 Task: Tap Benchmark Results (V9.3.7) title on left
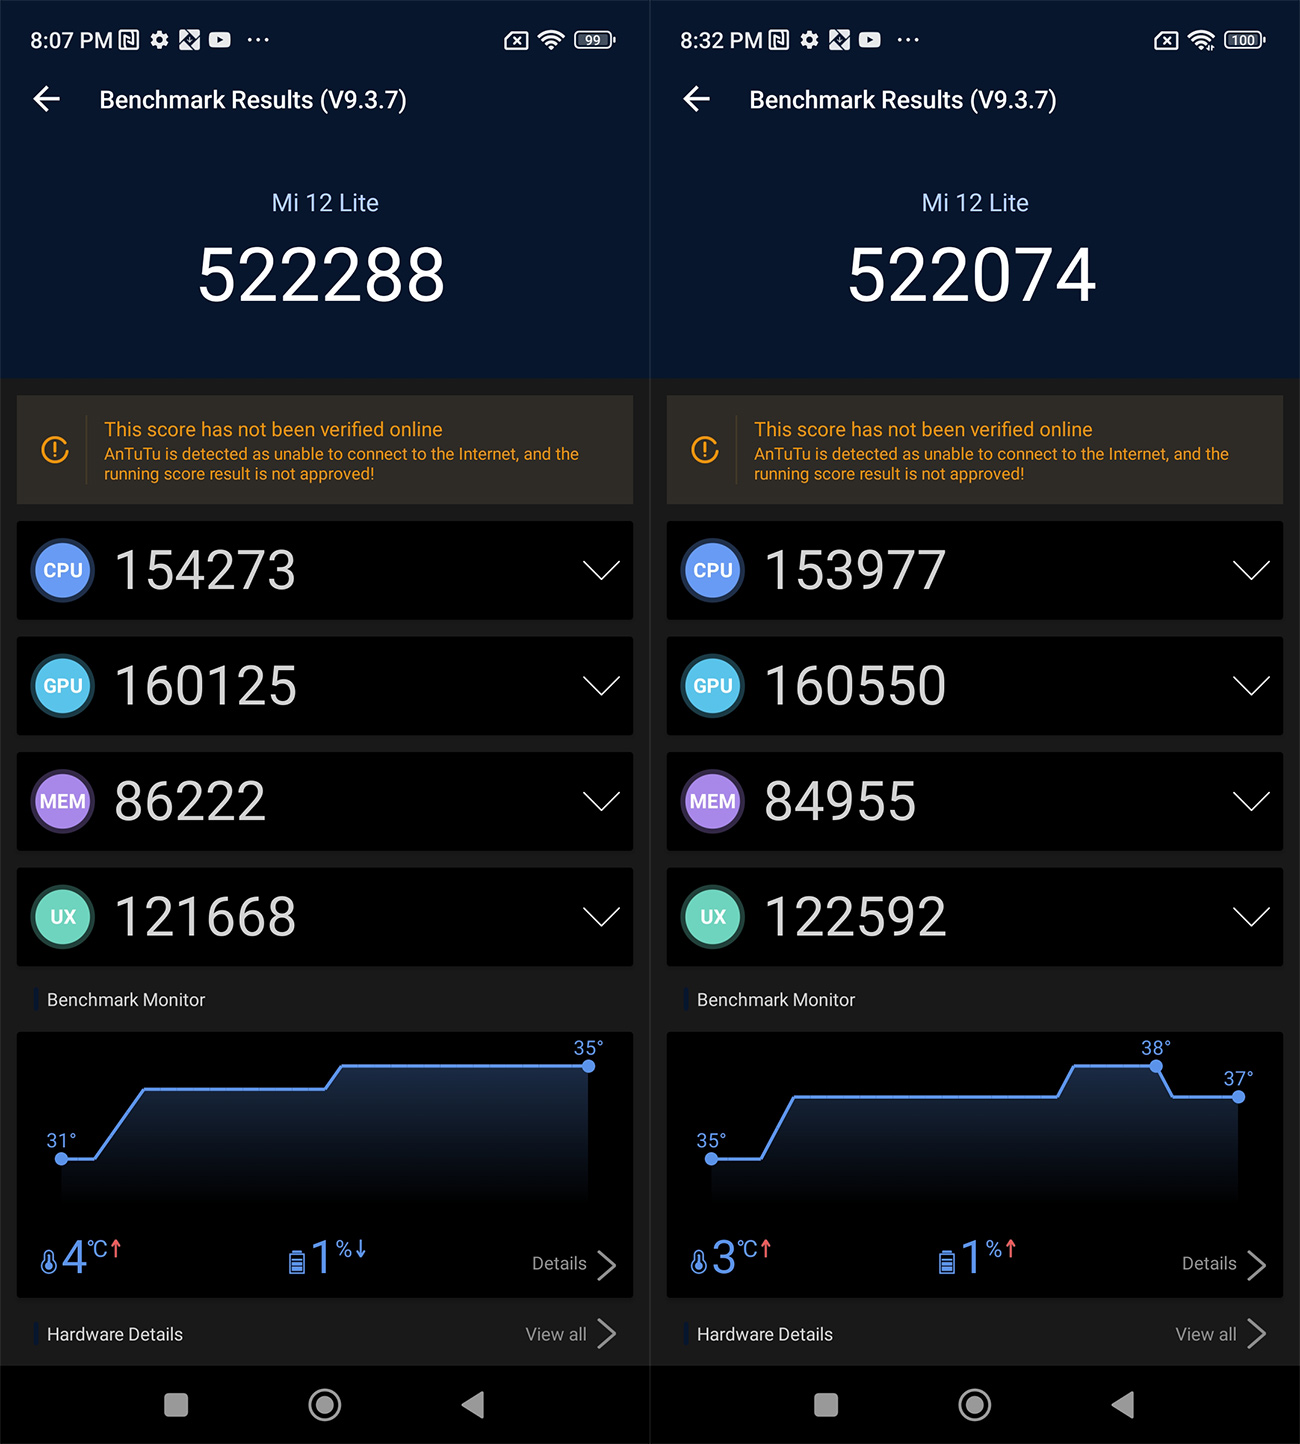pos(253,100)
